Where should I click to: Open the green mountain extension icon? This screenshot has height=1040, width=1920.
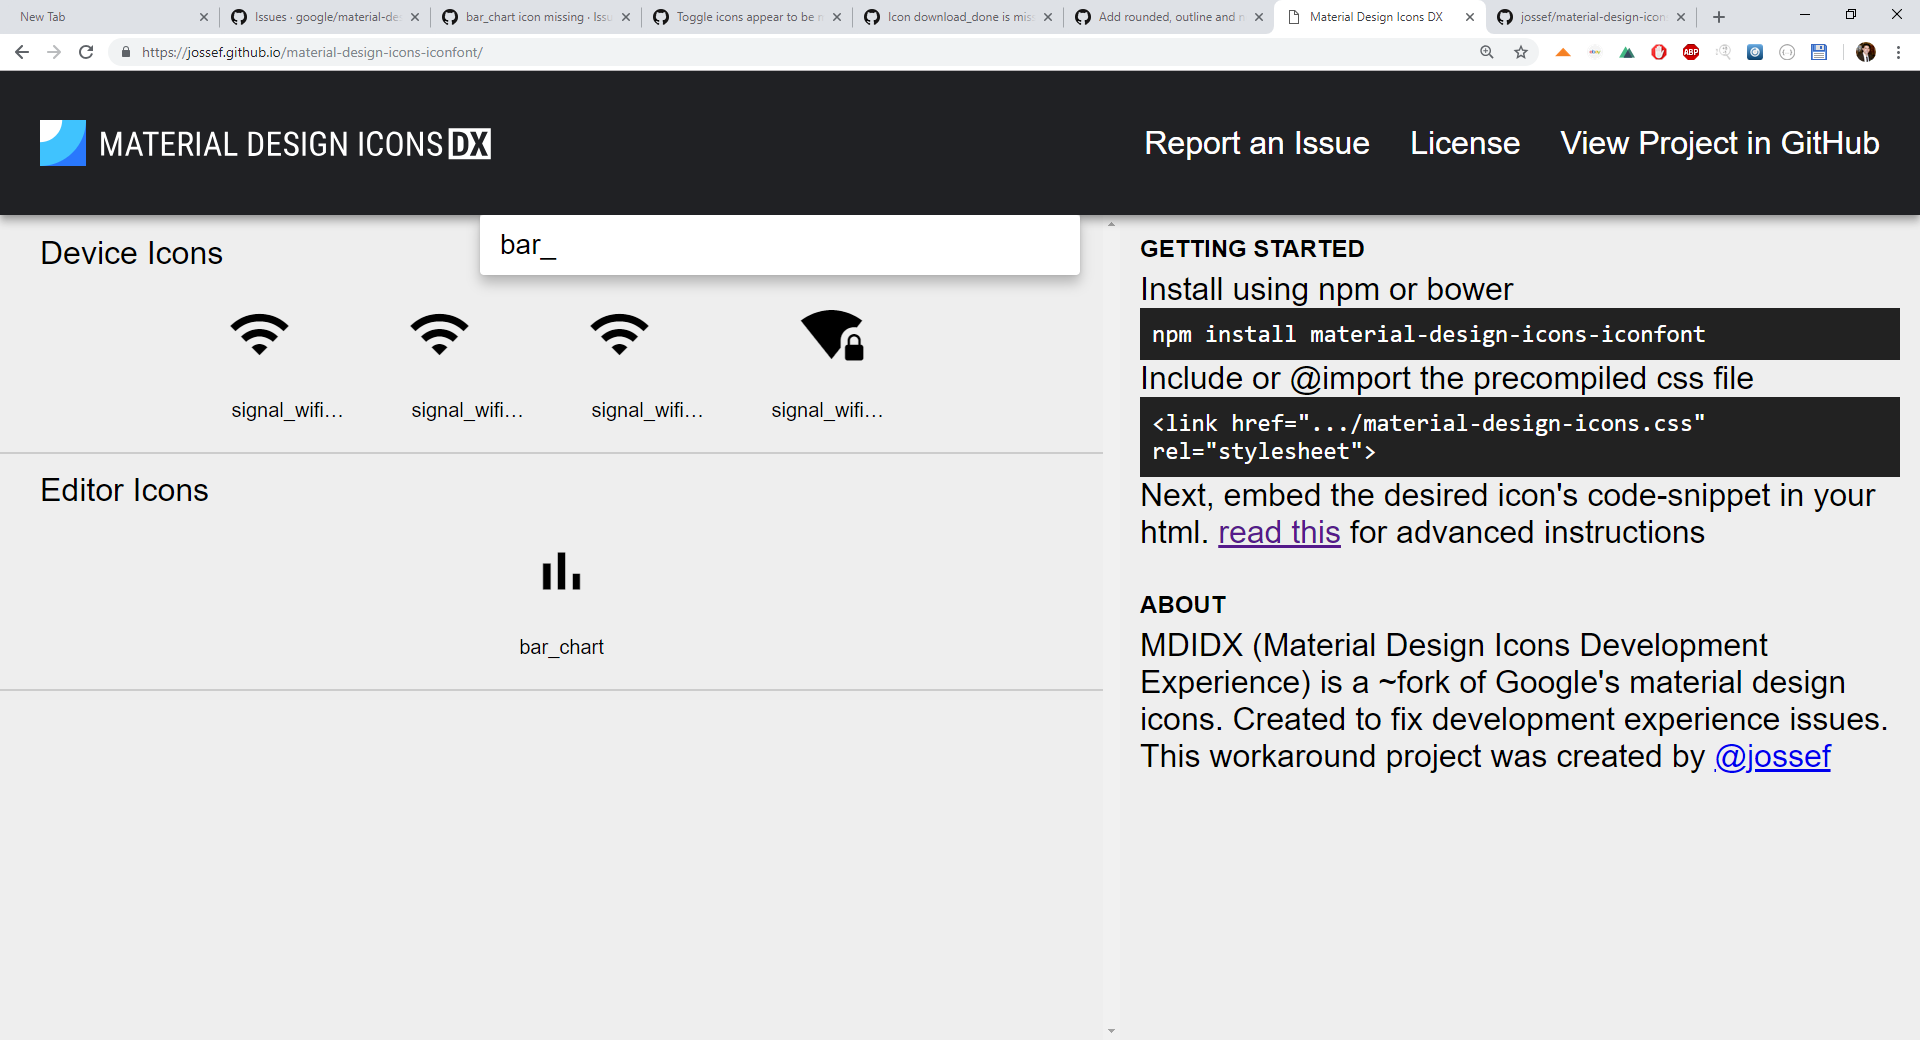[1627, 52]
